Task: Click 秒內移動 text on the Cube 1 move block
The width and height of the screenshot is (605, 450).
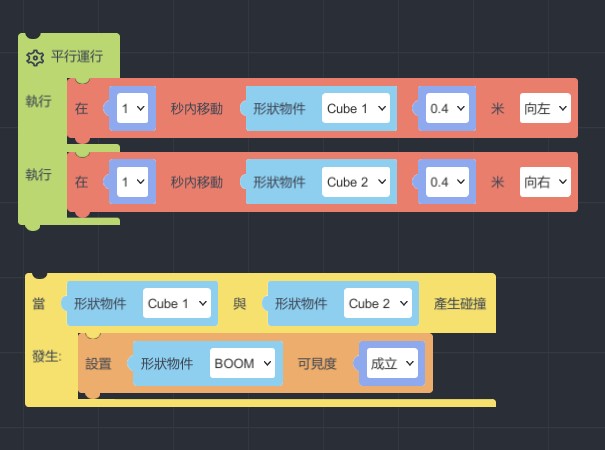Action: pyautogui.click(x=196, y=108)
